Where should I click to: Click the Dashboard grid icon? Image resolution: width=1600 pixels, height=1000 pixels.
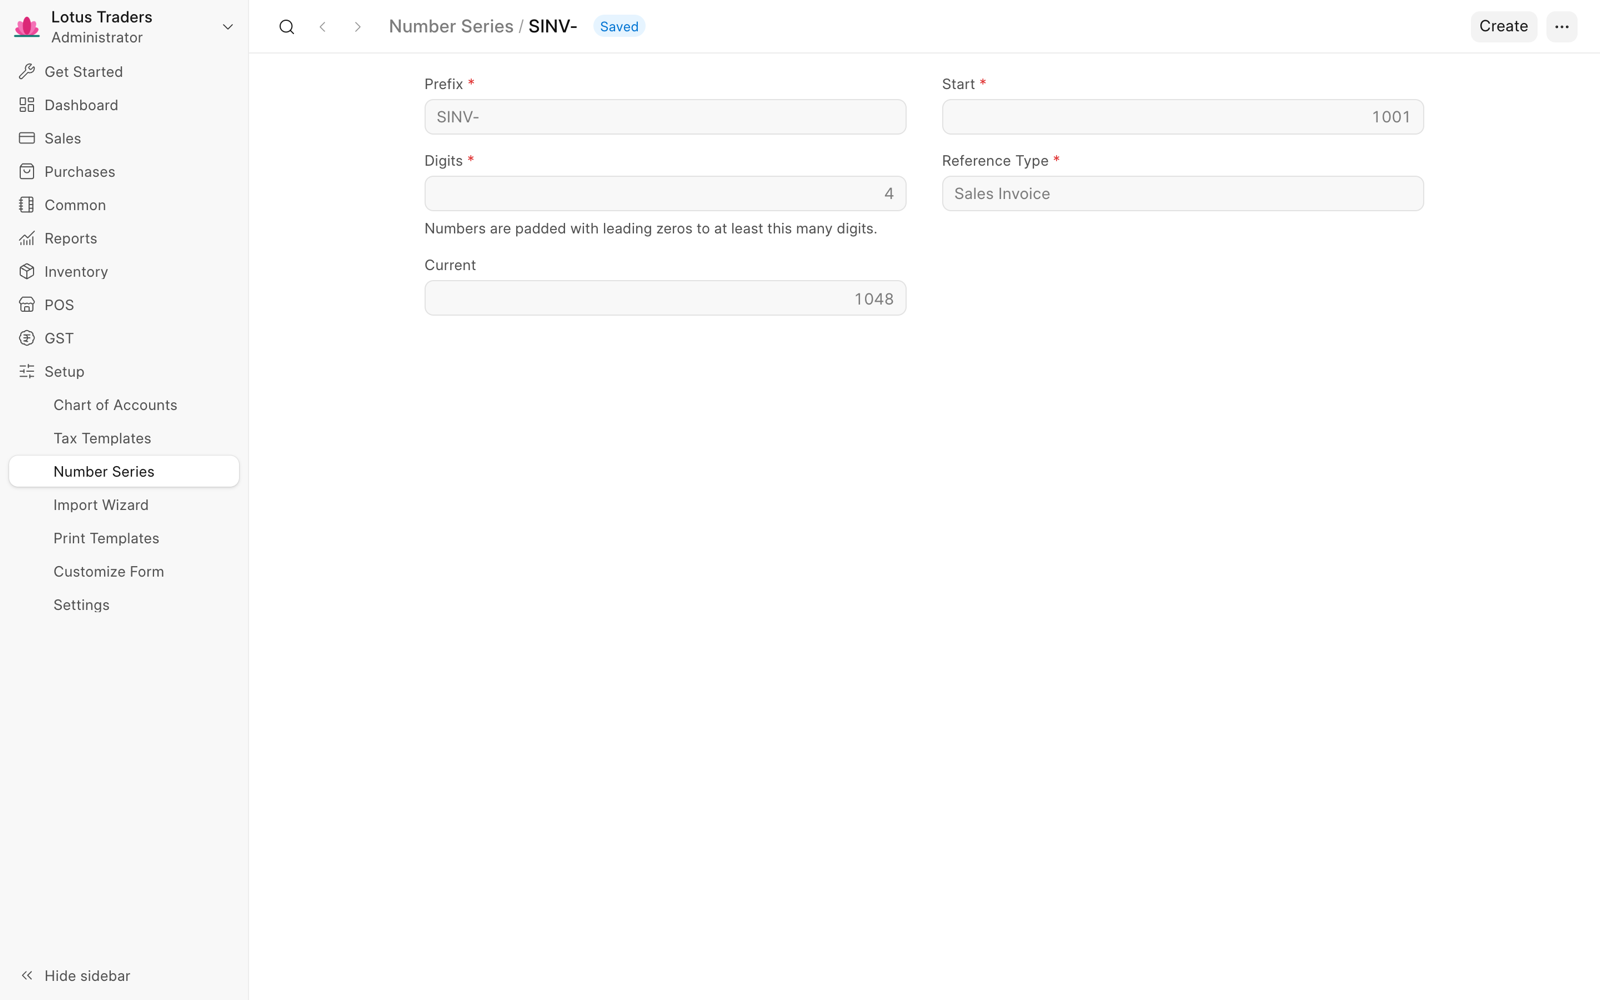27,105
